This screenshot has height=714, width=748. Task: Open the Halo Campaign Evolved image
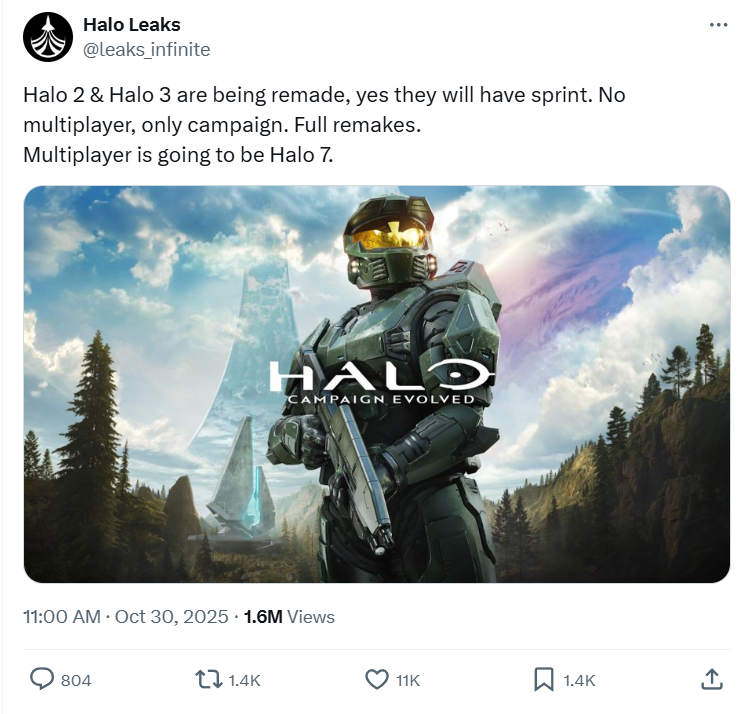(377, 384)
